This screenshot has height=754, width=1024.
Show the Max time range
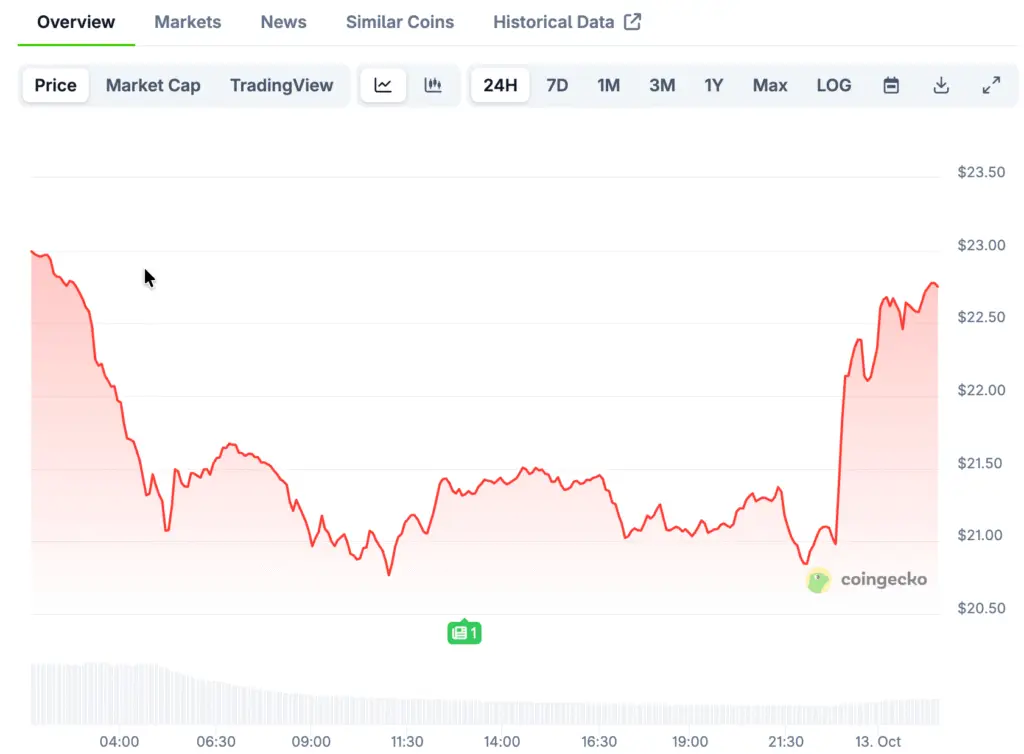click(770, 85)
